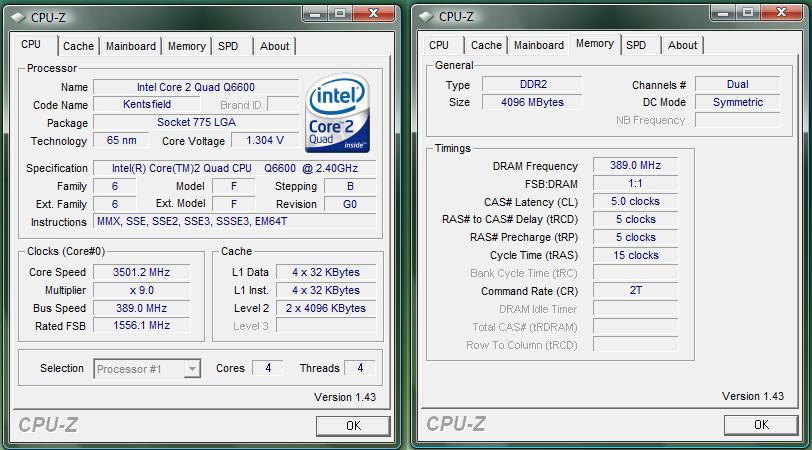Open the Mainboard tab in left window
The height and width of the screenshot is (450, 812).
tap(130, 46)
